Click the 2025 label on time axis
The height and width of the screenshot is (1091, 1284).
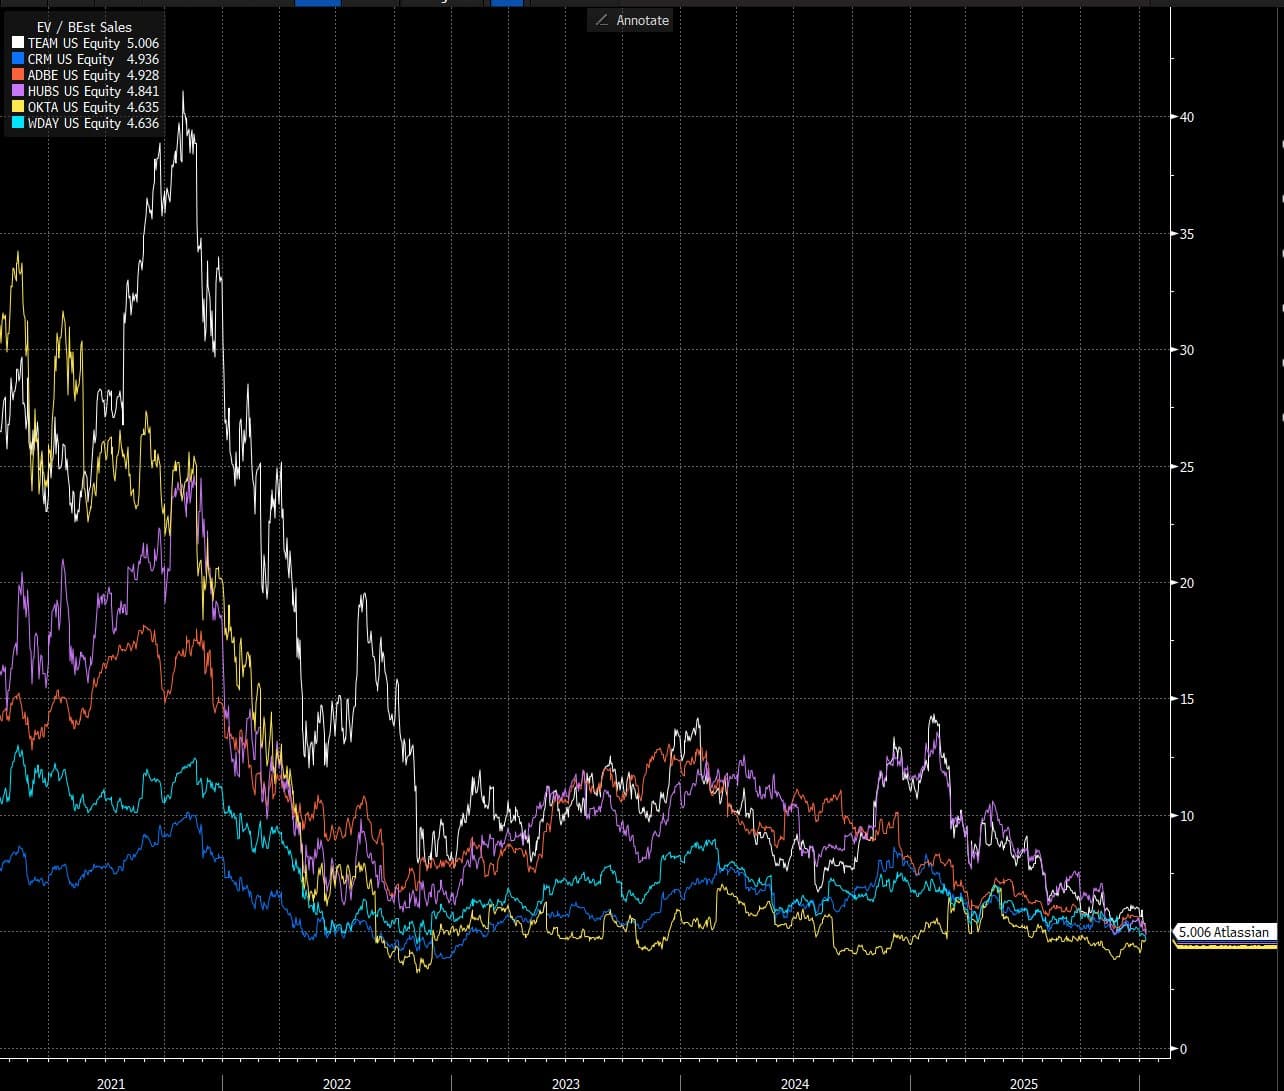pos(1024,1084)
